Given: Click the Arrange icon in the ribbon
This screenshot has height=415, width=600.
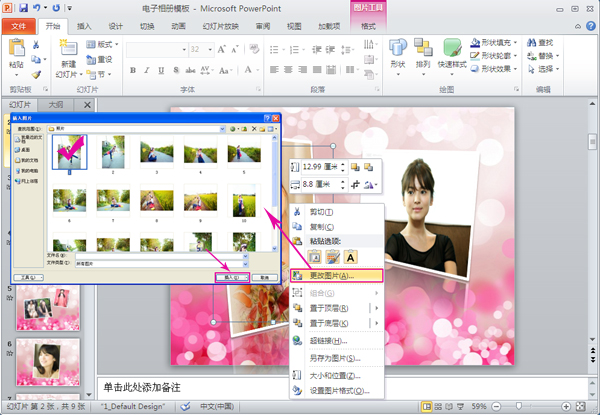Looking at the screenshot, I should [x=423, y=50].
